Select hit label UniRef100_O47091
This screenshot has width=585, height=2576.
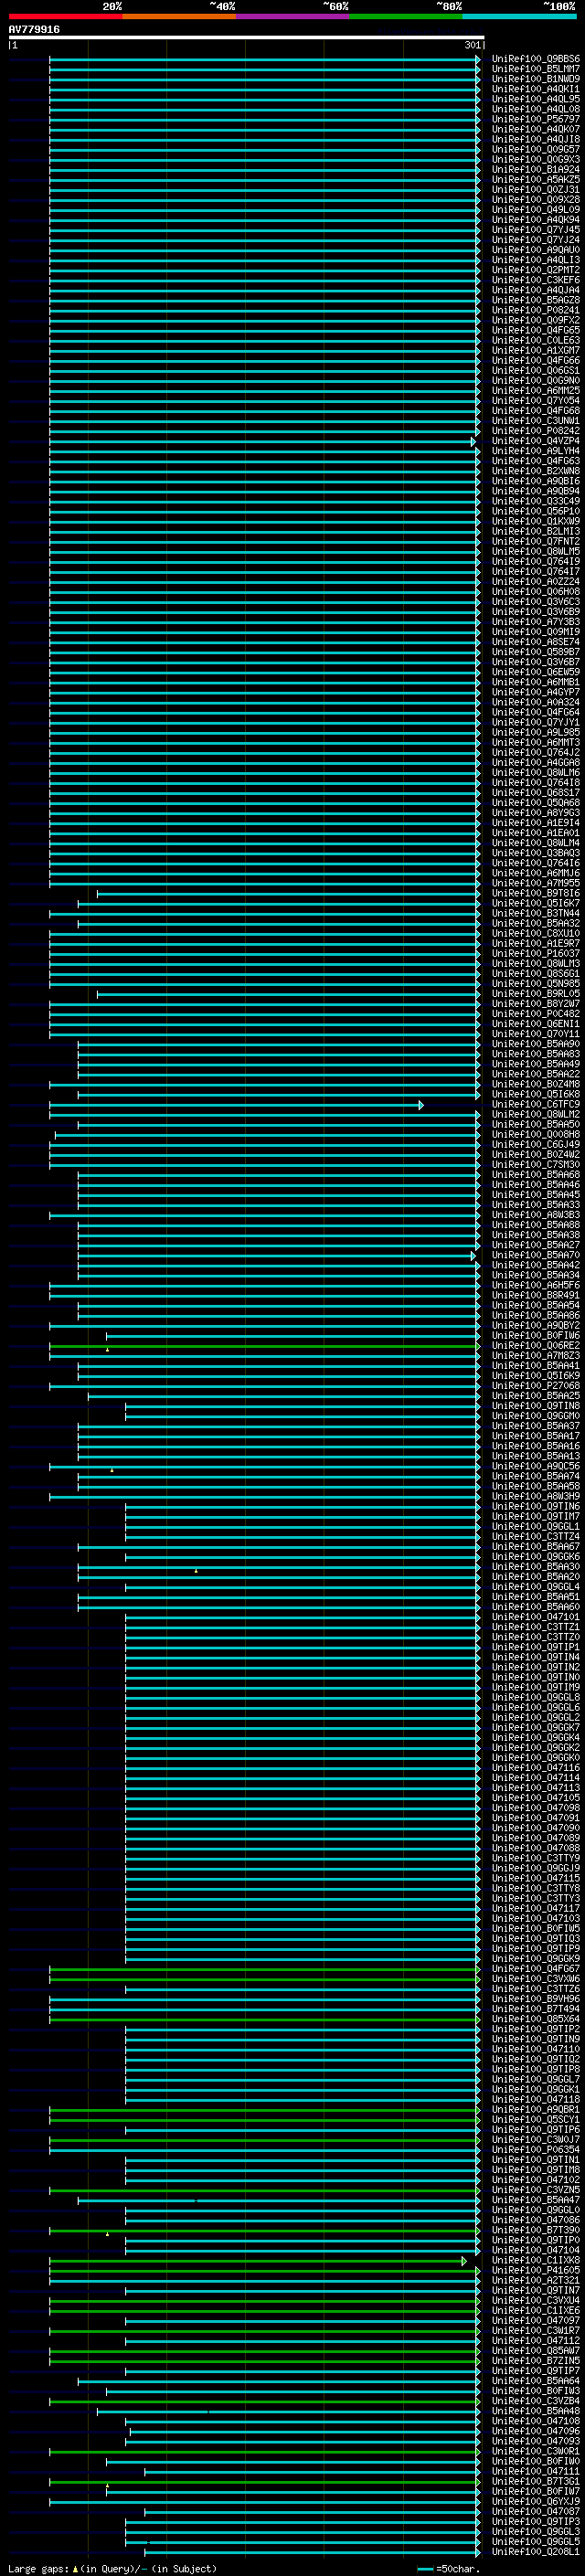click(x=536, y=1818)
